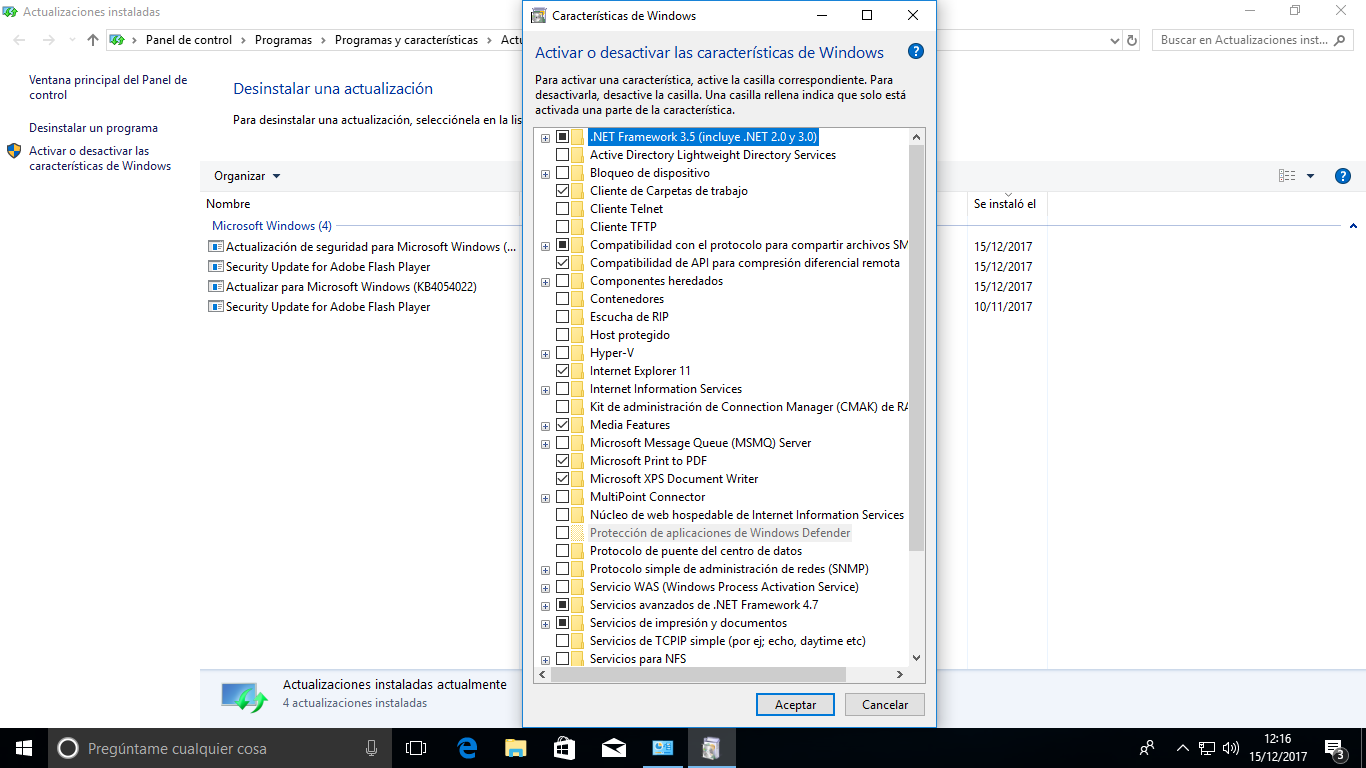Open the view options dropdown arrow
This screenshot has width=1366, height=768.
pyautogui.click(x=1310, y=176)
